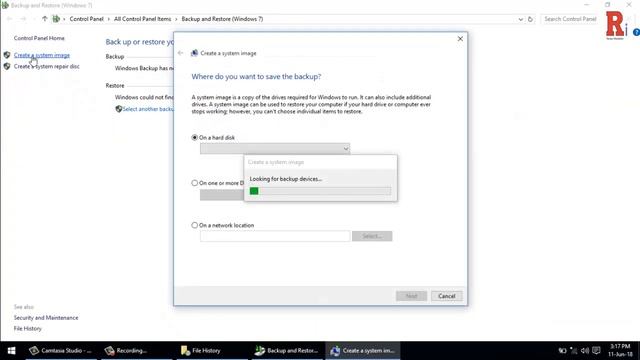This screenshot has height=360, width=640.
Task: Select the On a hard disk option
Action: [x=195, y=138]
